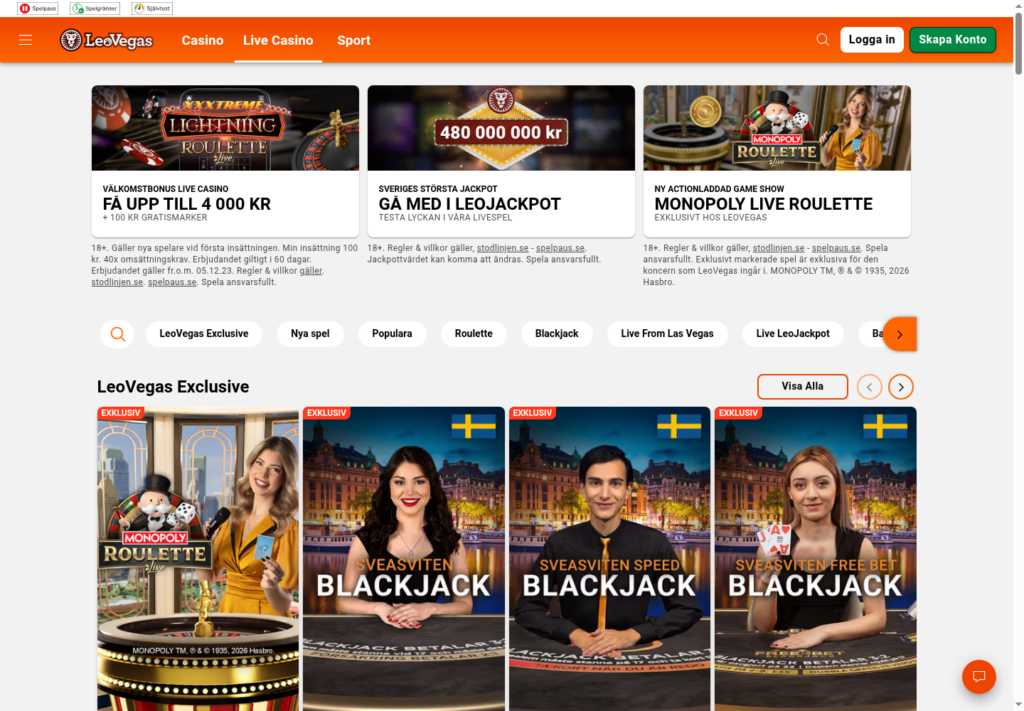The width and height of the screenshot is (1024, 711).
Task: Open the Sport tab
Action: click(354, 40)
